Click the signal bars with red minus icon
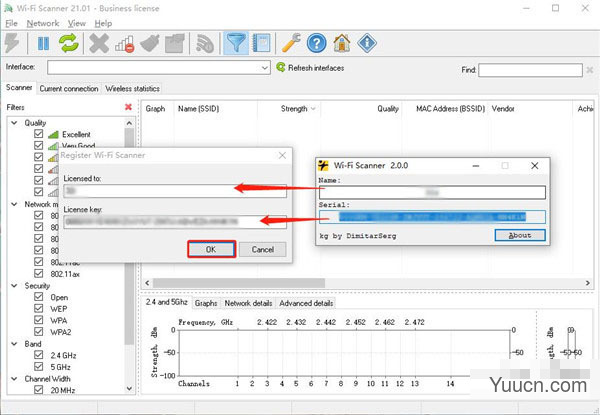 125,44
